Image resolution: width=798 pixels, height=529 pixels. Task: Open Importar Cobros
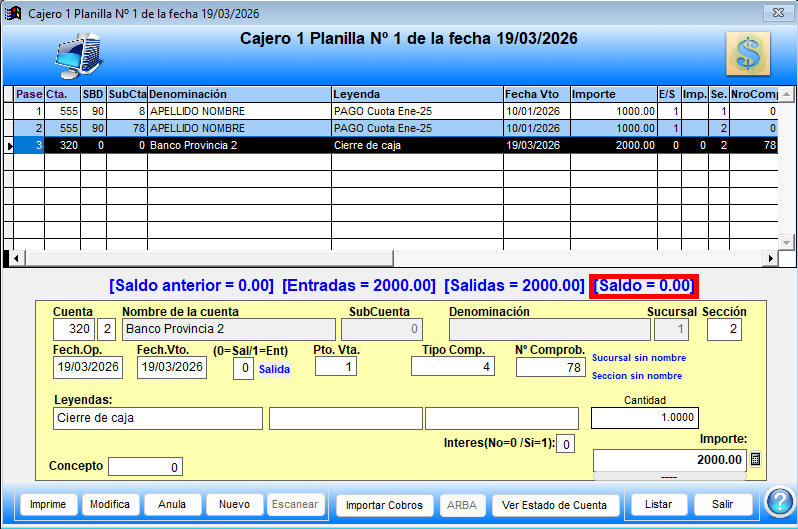(384, 505)
